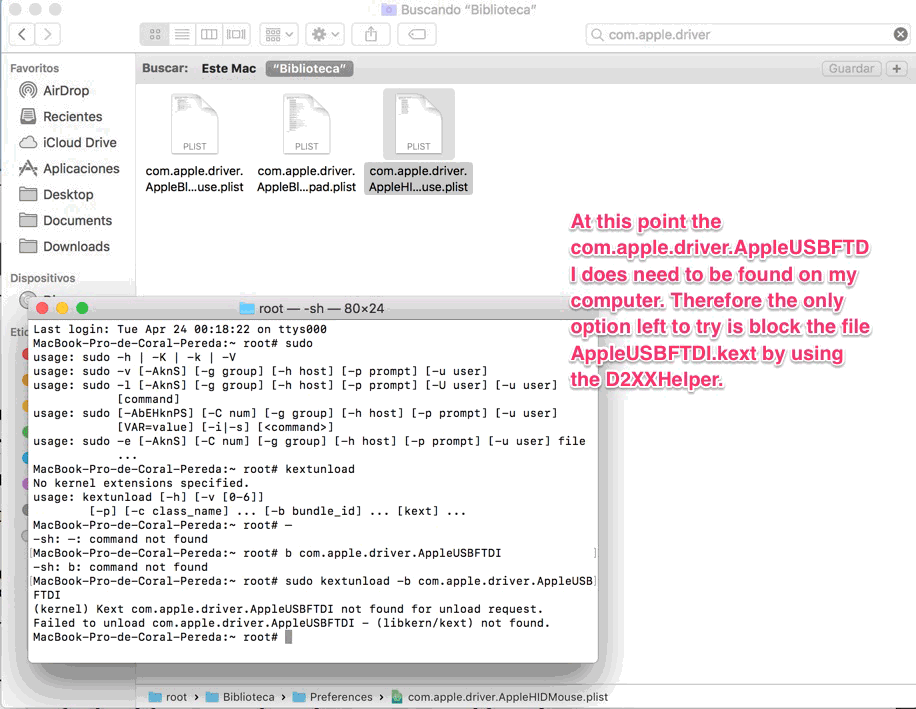Set search scope to "Biblioteca"
This screenshot has width=916, height=709.
pos(309,68)
